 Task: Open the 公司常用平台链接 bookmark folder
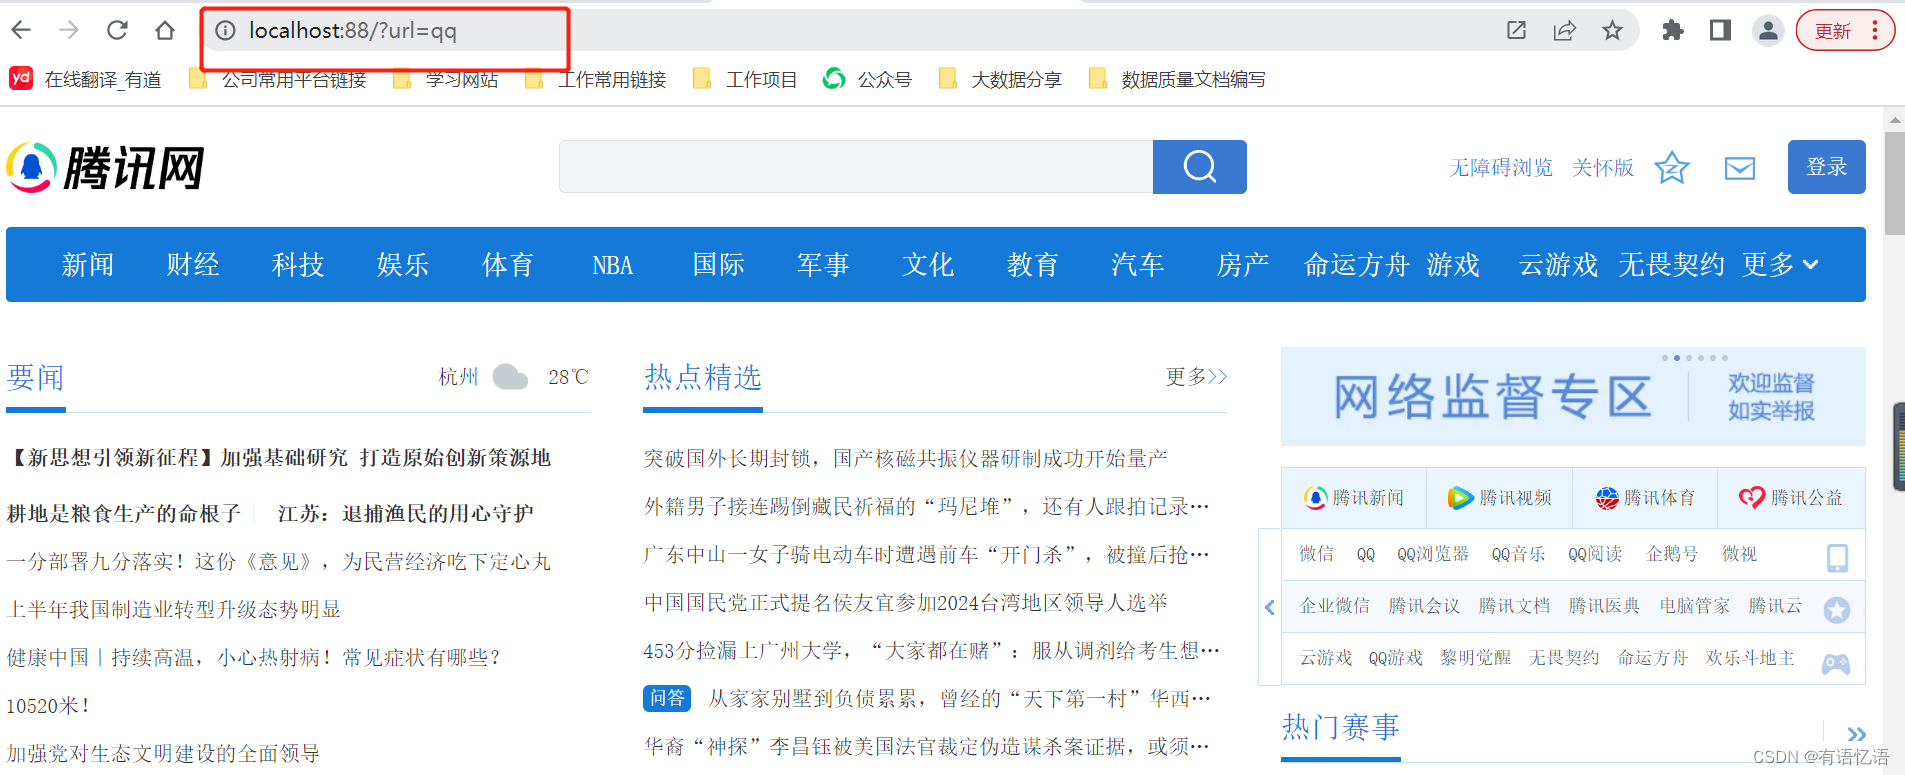[x=278, y=79]
